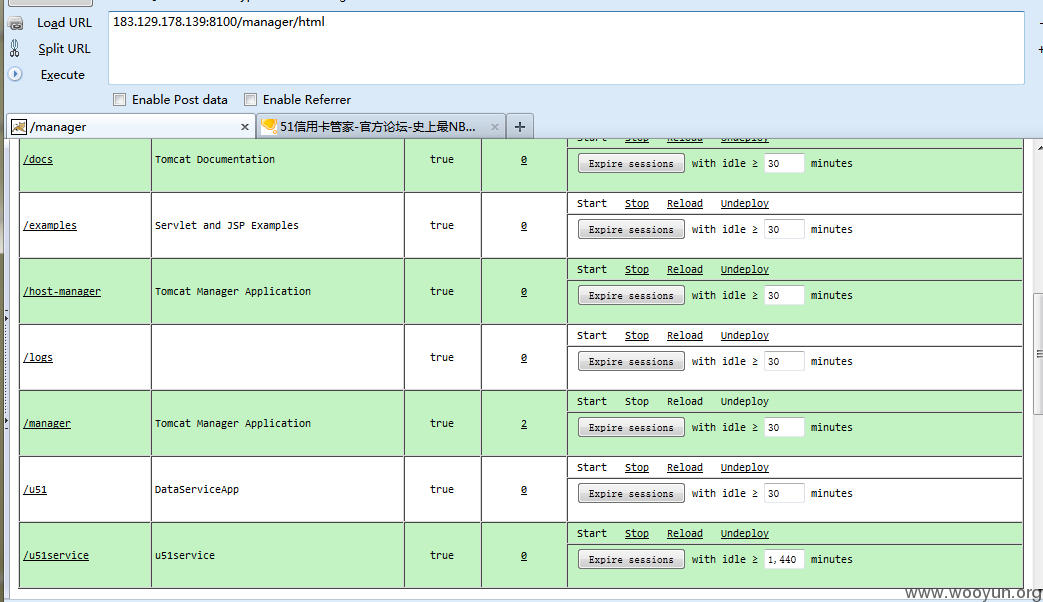Reload the /u51 application
The image size is (1043, 602).
coord(684,468)
